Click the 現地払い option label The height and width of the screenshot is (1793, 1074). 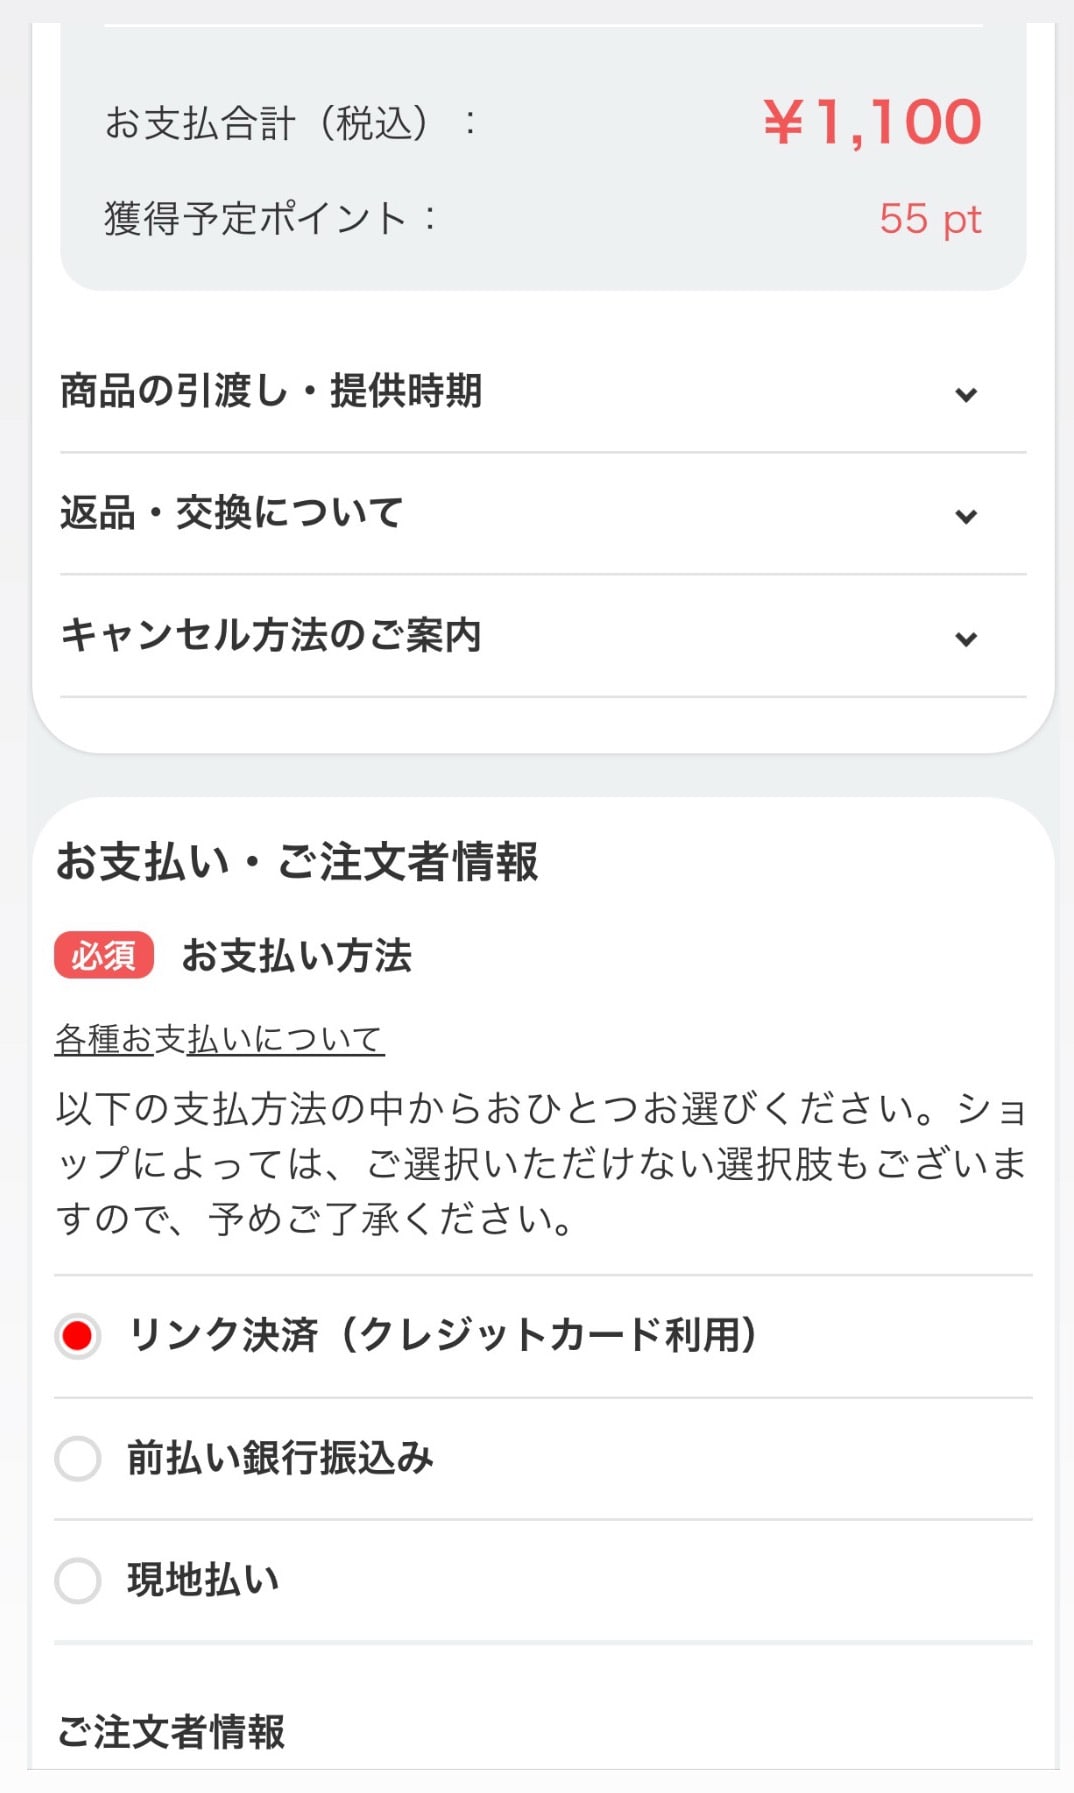[x=203, y=1580]
